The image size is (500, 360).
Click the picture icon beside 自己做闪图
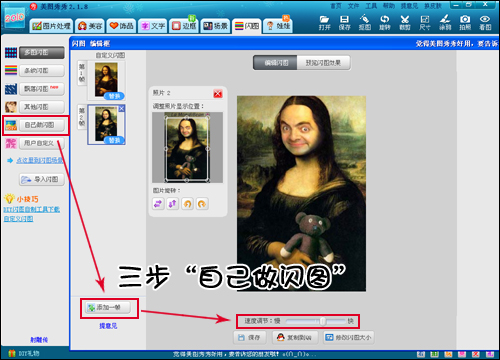11,125
